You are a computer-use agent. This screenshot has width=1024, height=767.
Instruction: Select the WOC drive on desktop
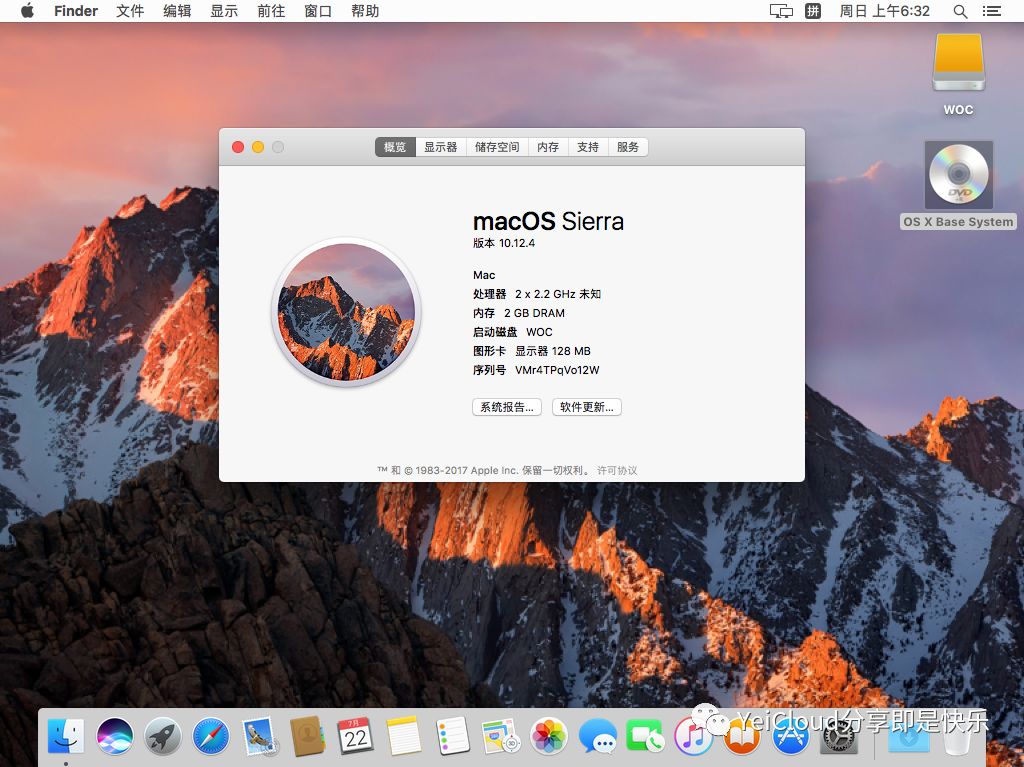click(958, 63)
